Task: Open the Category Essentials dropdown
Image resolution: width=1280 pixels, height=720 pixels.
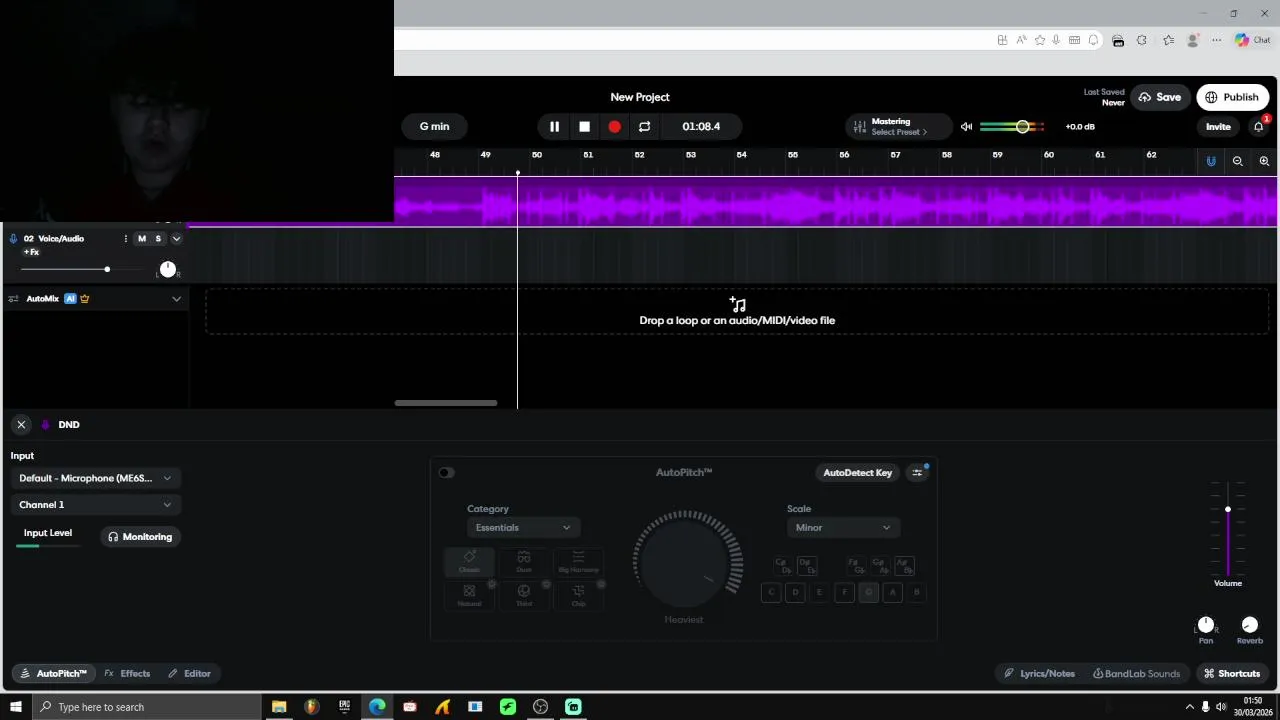Action: (523, 528)
